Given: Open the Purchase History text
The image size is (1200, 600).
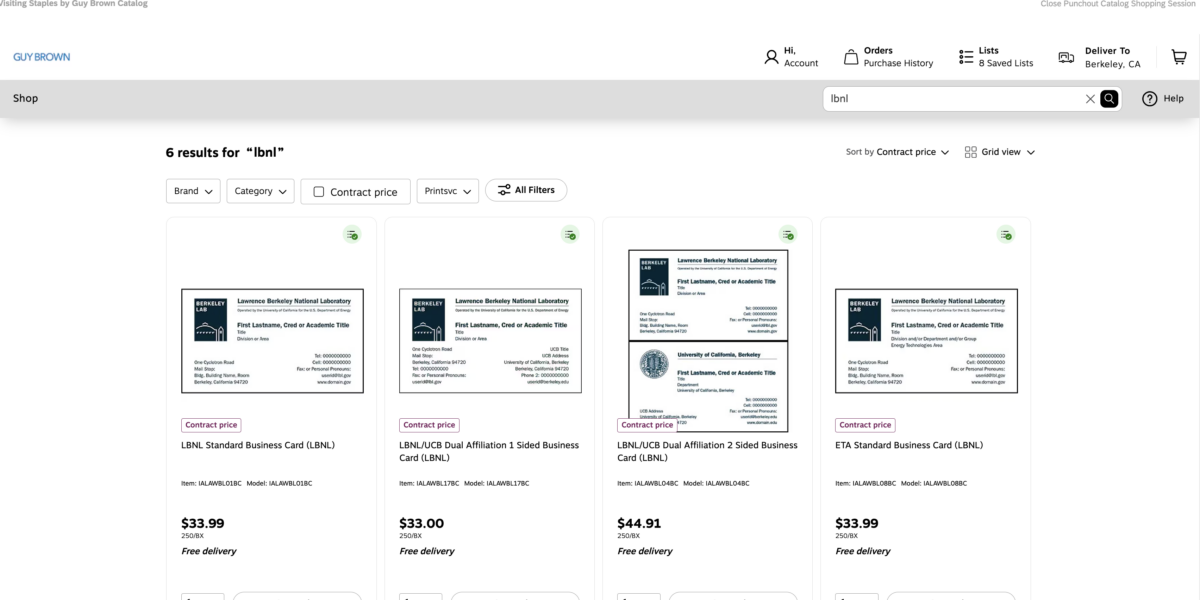Looking at the screenshot, I should point(899,63).
